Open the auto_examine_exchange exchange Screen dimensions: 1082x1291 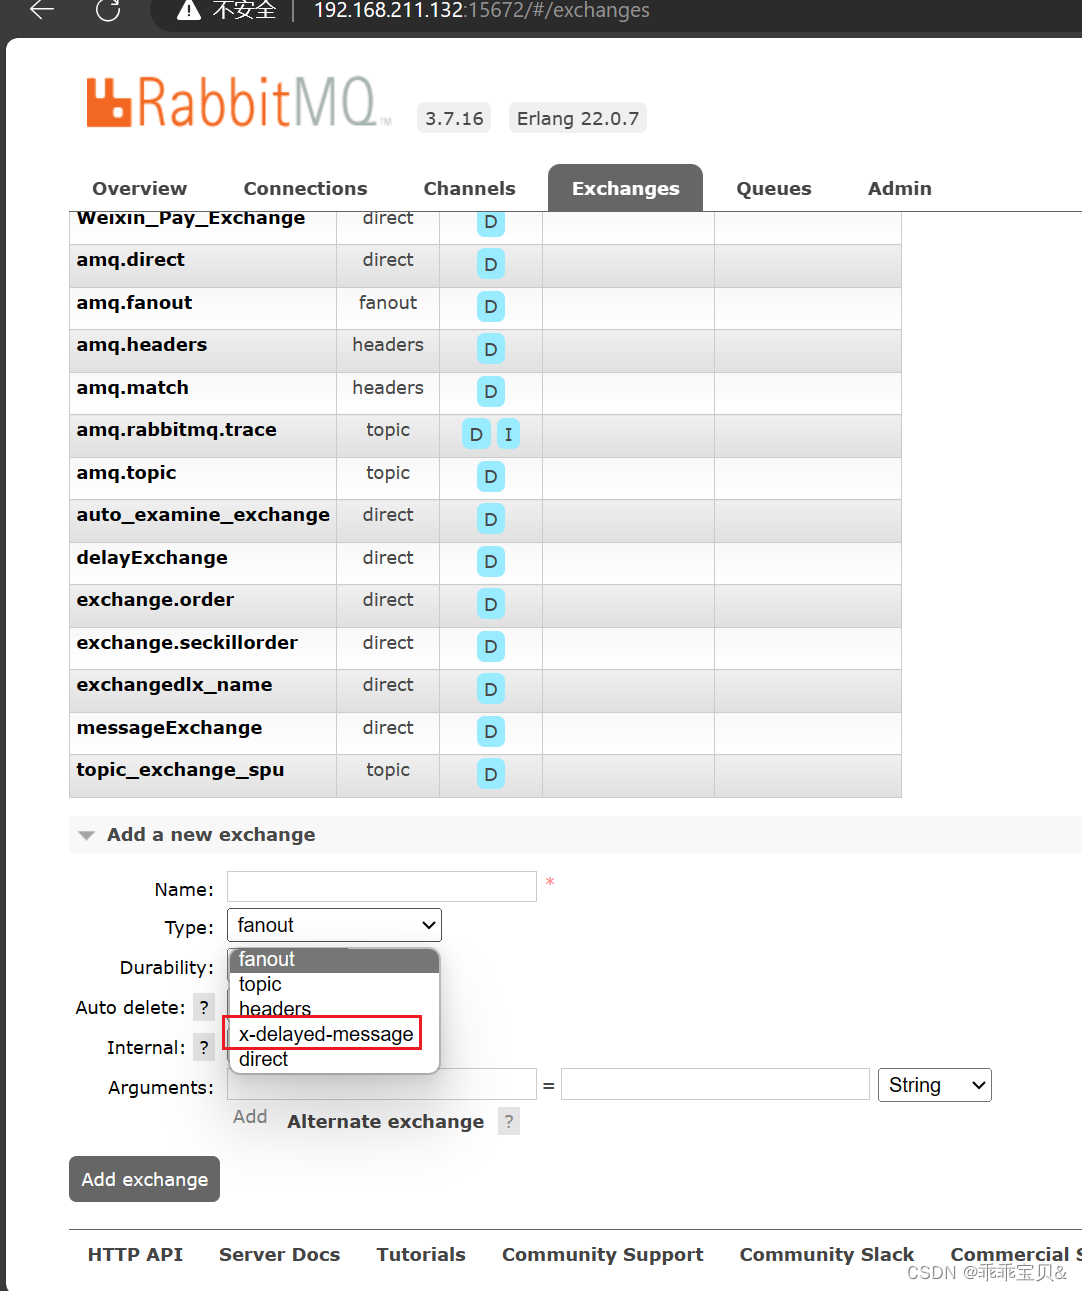point(203,515)
